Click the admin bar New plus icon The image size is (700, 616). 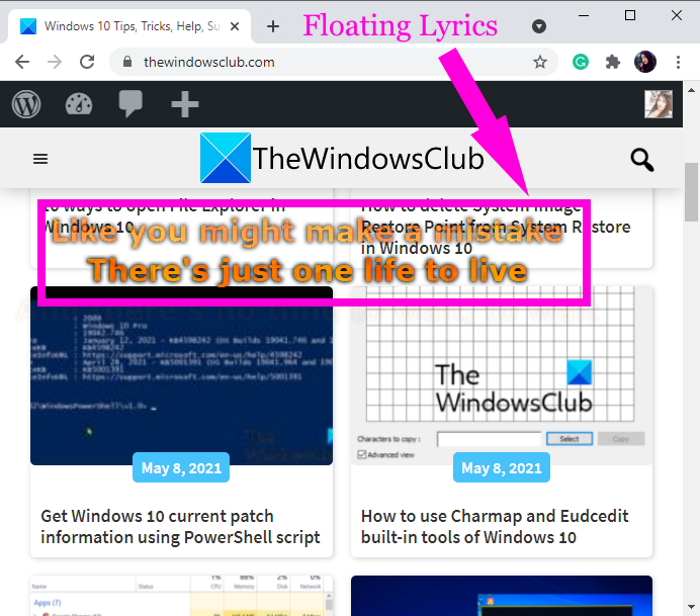point(185,104)
